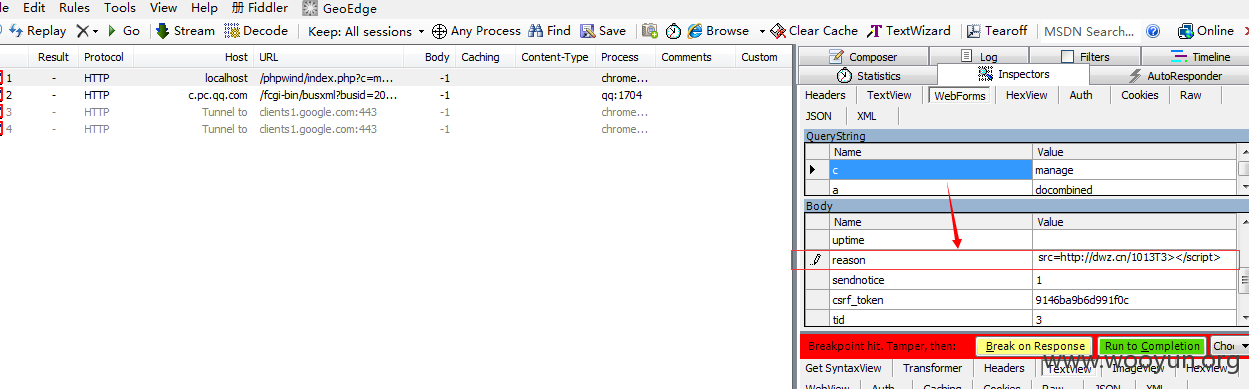Click the Save disk icon
Viewport: 1249px width, 389px height.
[588, 31]
